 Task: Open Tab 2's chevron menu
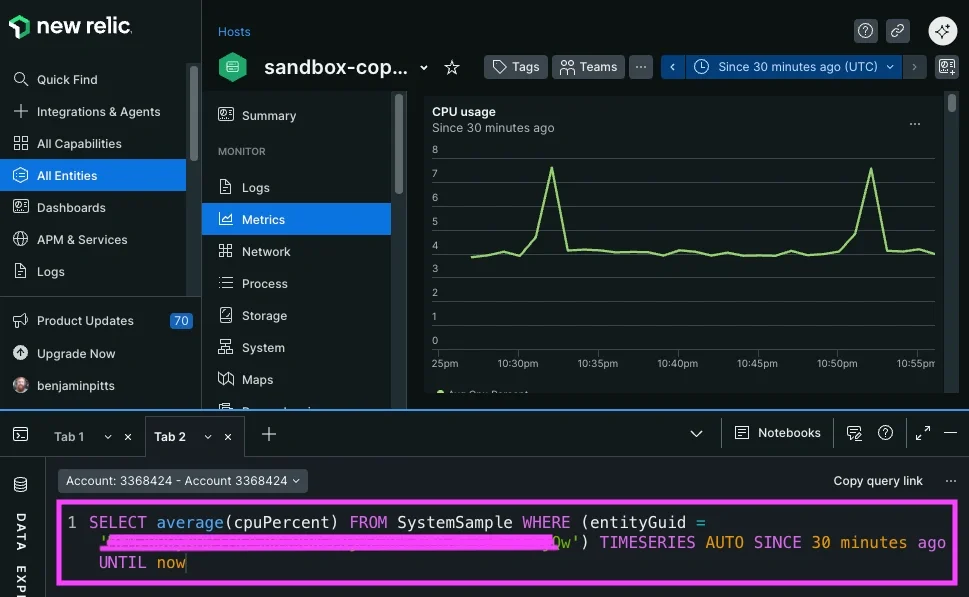pyautogui.click(x=207, y=437)
